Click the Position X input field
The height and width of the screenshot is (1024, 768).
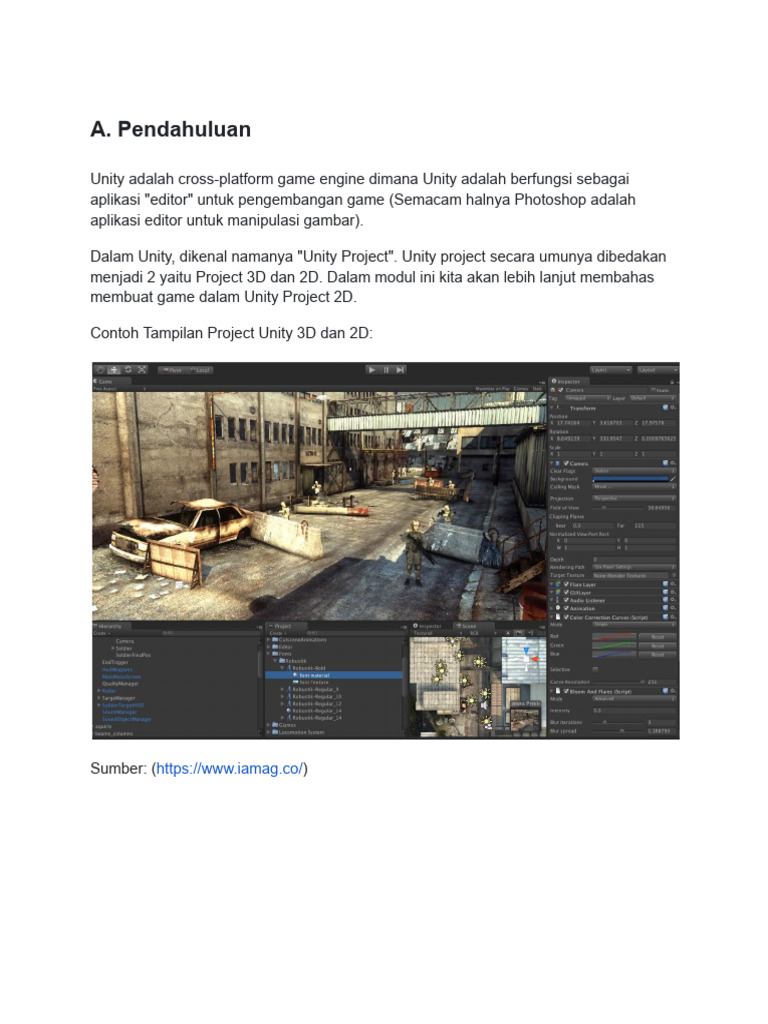tap(573, 423)
